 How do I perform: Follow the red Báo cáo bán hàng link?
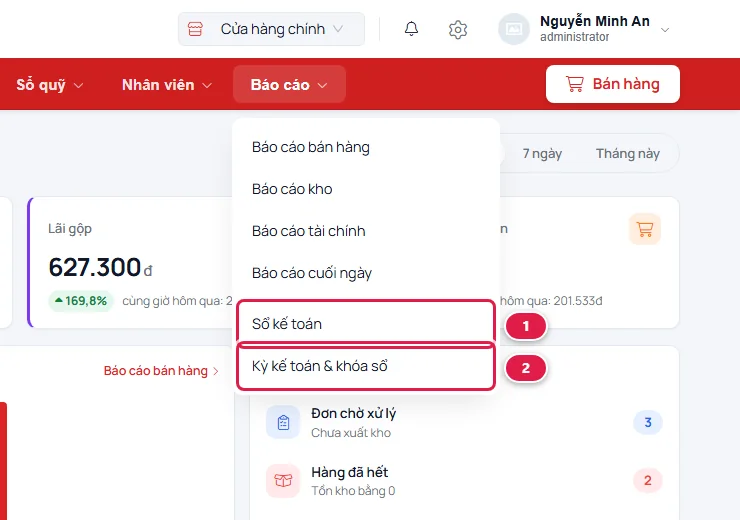pyautogui.click(x=161, y=371)
